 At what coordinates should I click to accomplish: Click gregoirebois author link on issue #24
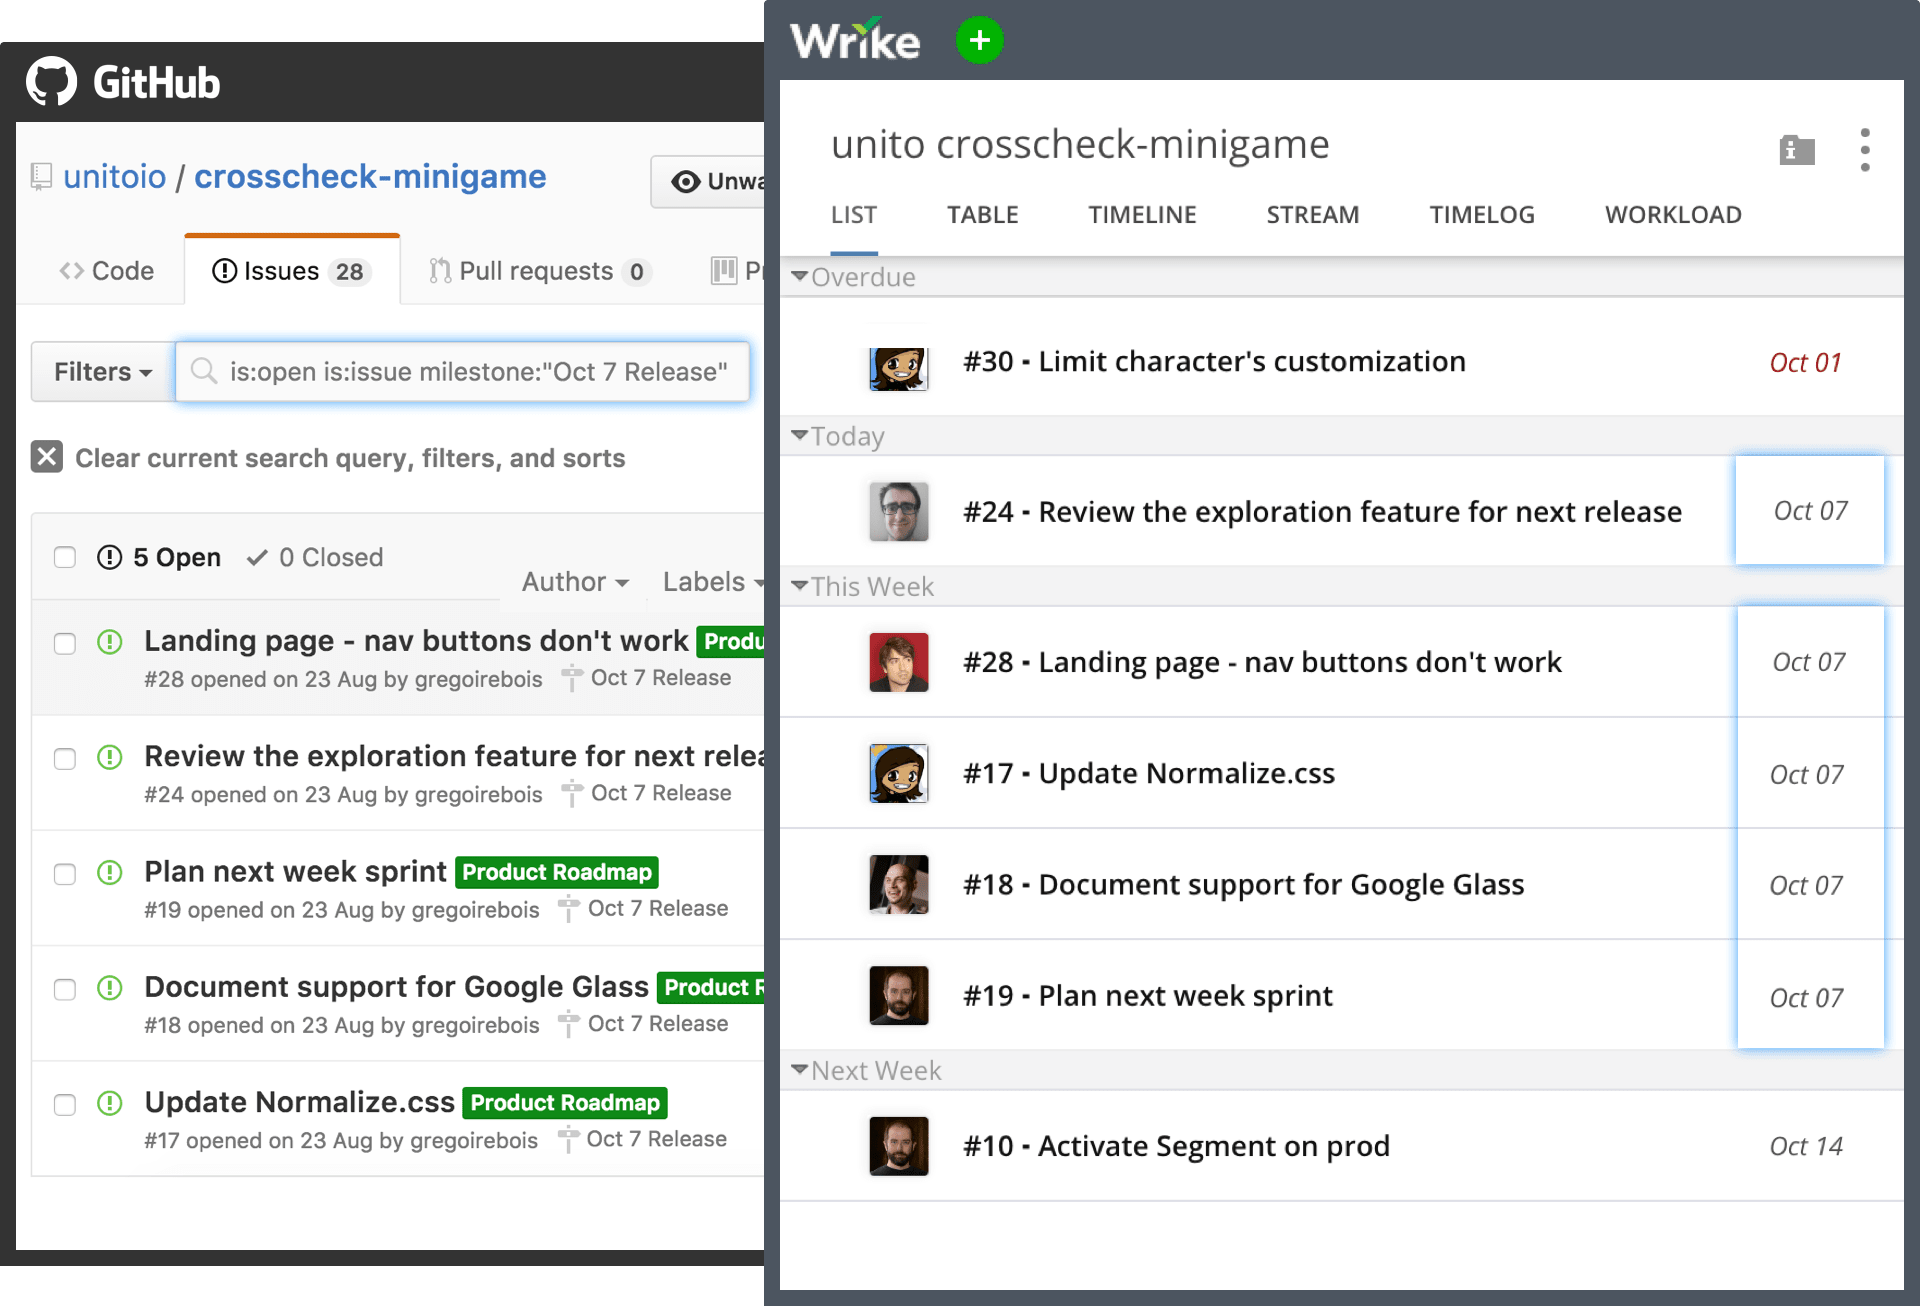click(478, 795)
